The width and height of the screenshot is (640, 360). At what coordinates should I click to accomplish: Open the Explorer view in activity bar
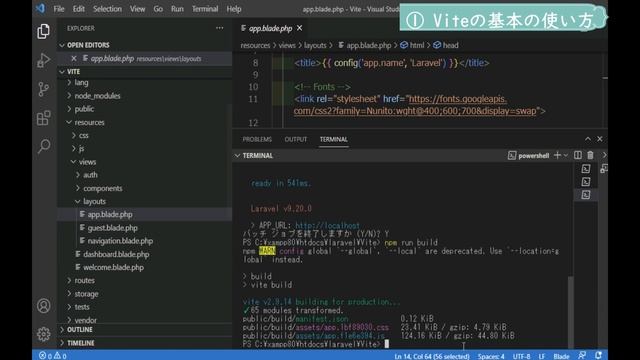43,31
